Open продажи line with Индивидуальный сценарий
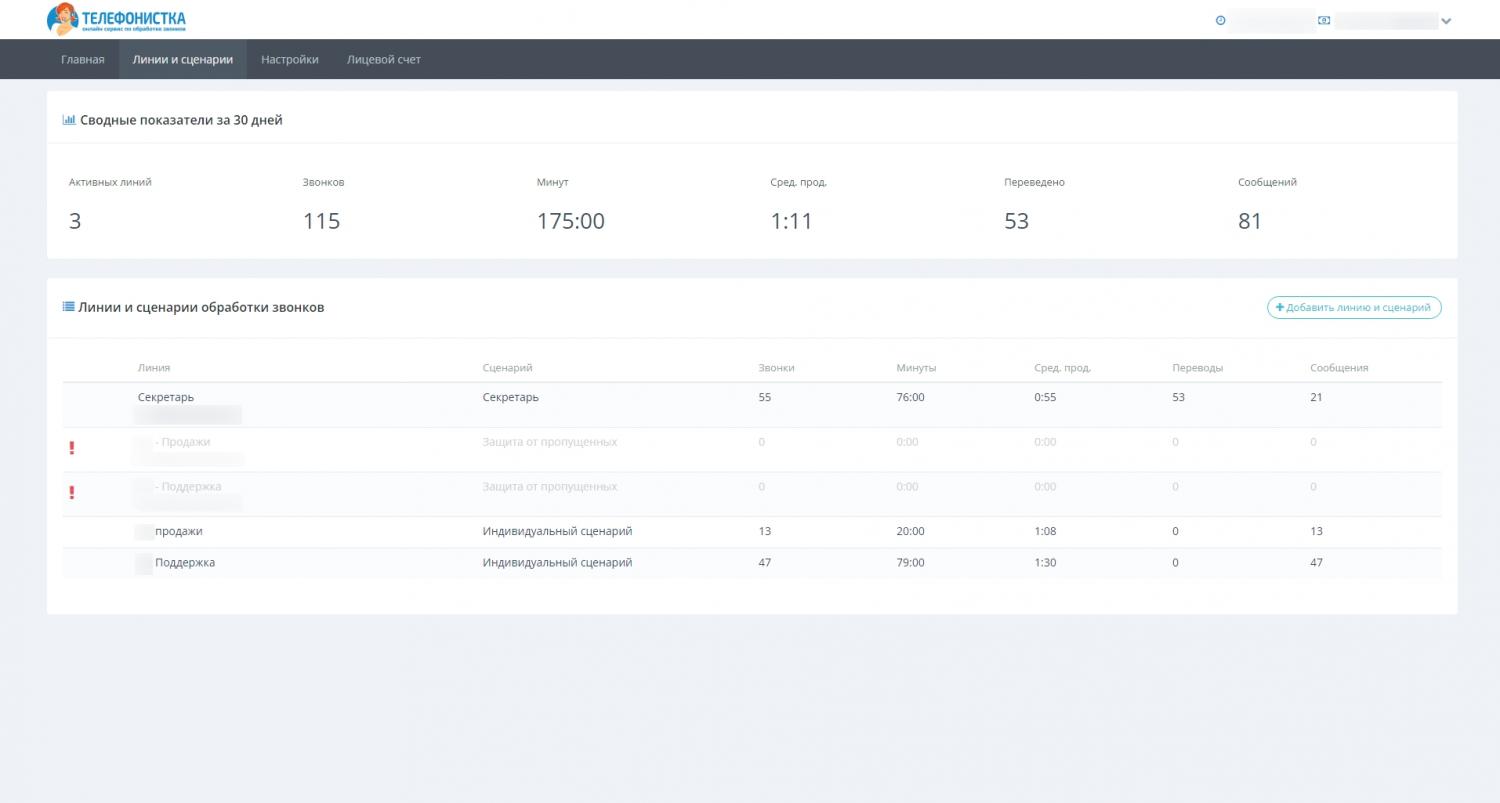Viewport: 1500px width, 803px height. point(178,531)
